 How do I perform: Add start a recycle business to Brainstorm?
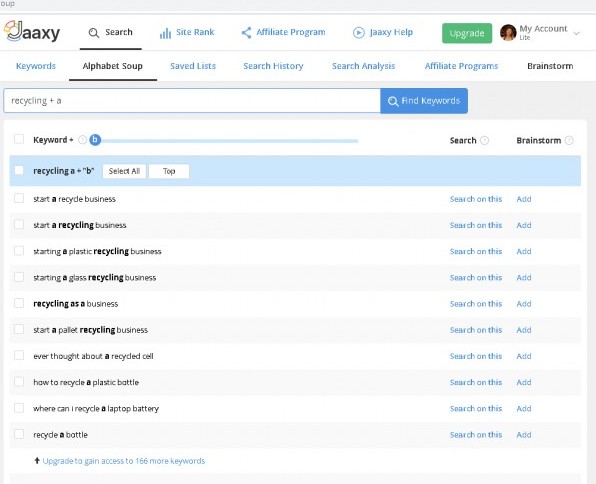click(x=524, y=199)
